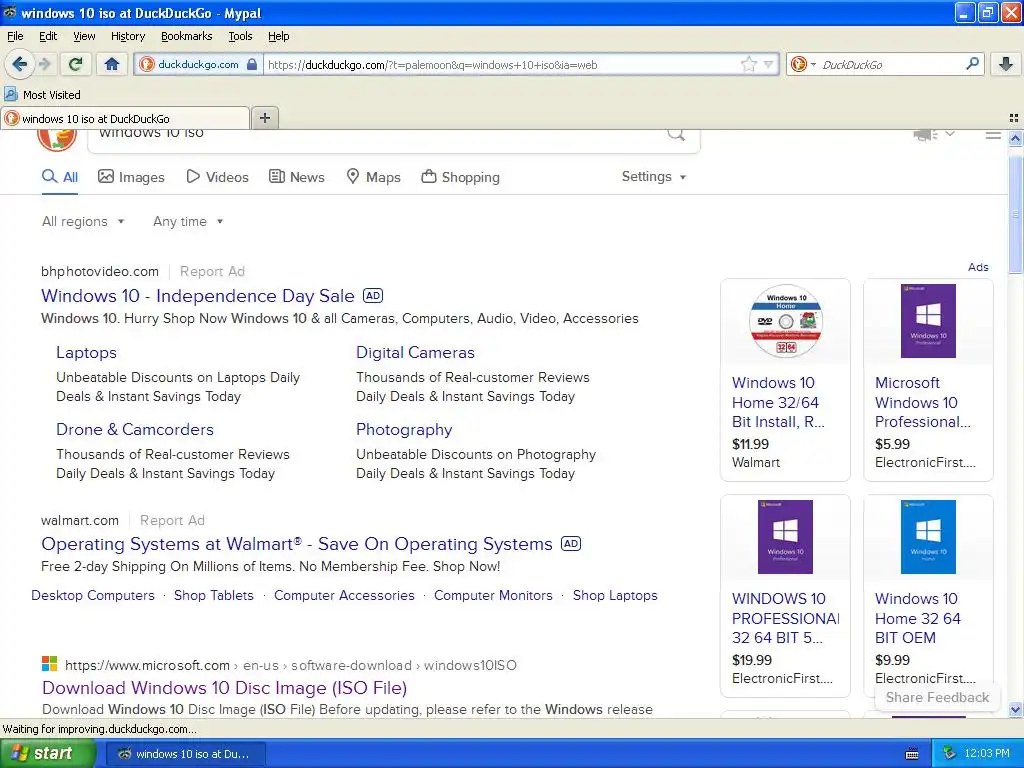Open search engine selector dropdown
Viewport: 1024px width, 768px height.
pyautogui.click(x=803, y=64)
